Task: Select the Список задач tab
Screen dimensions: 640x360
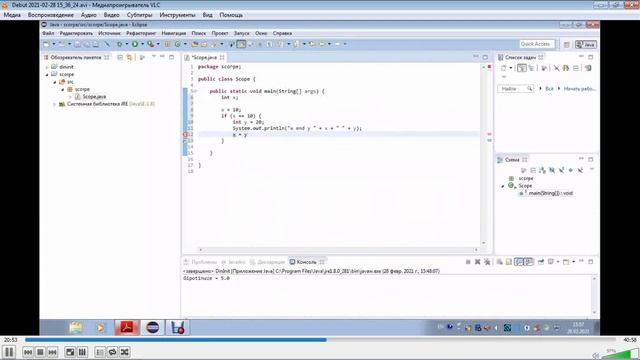Action: tap(521, 58)
